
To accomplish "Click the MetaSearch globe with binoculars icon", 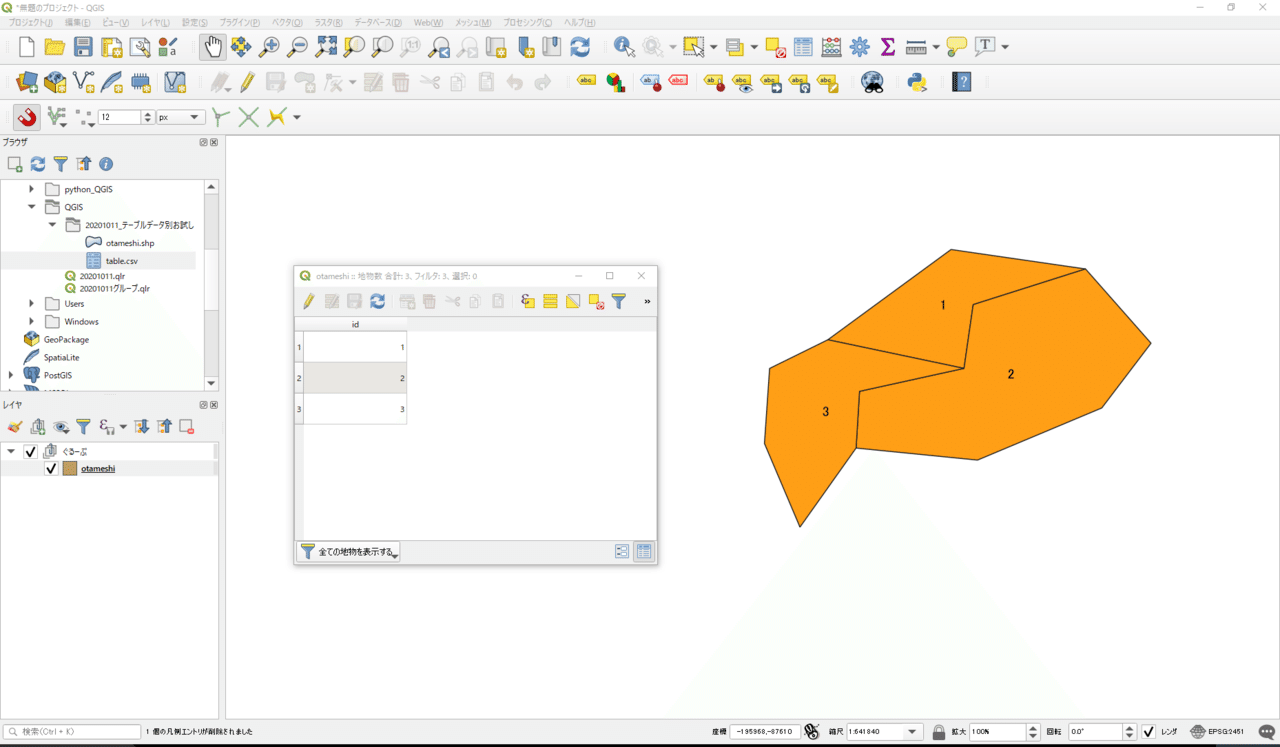I will point(873,82).
